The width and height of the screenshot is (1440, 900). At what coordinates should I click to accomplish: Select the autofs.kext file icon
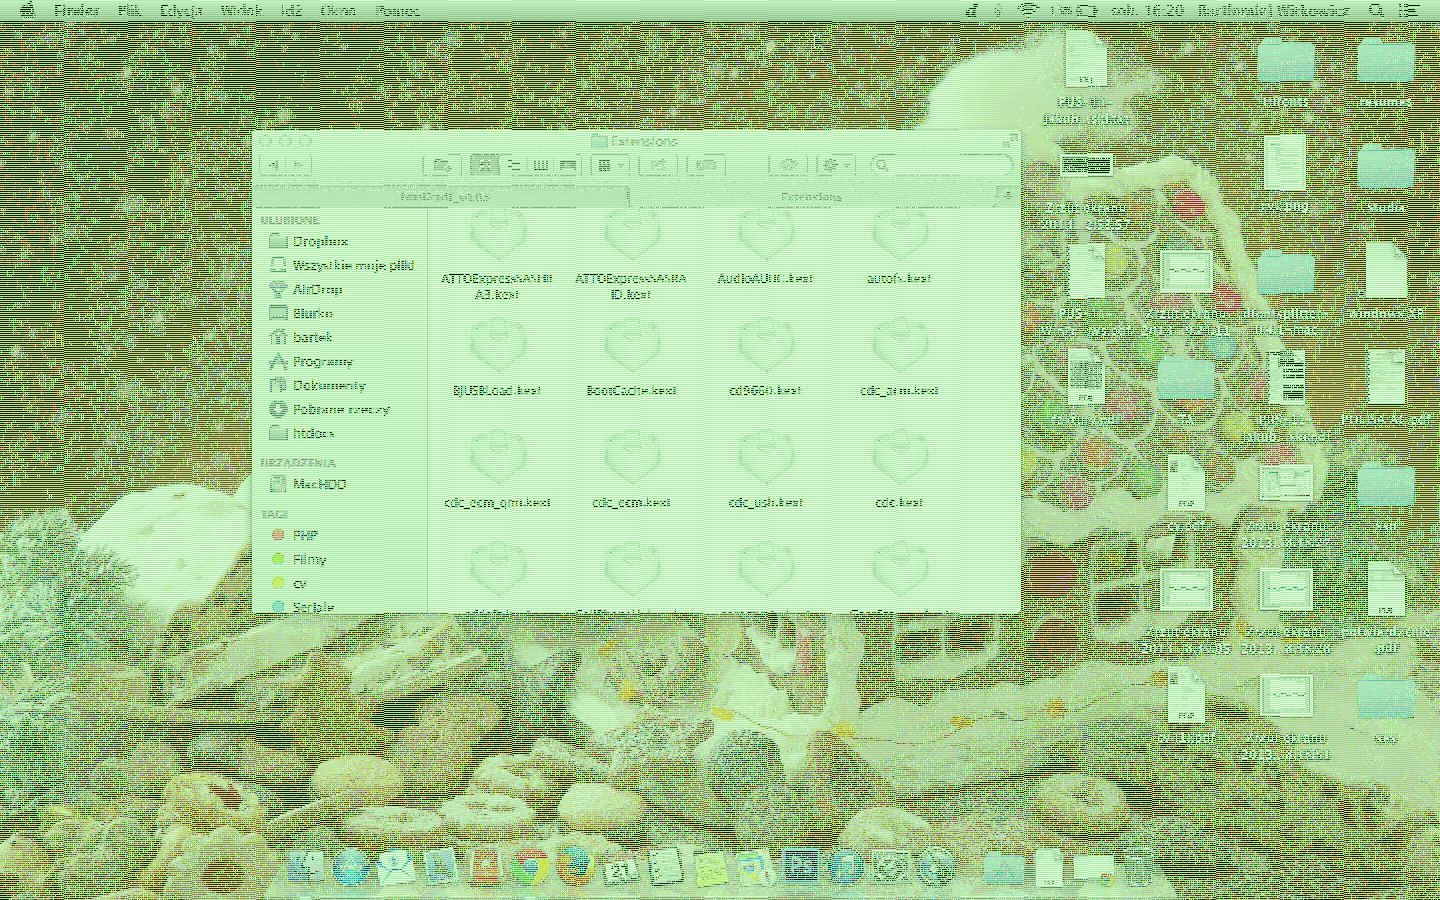pyautogui.click(x=899, y=237)
